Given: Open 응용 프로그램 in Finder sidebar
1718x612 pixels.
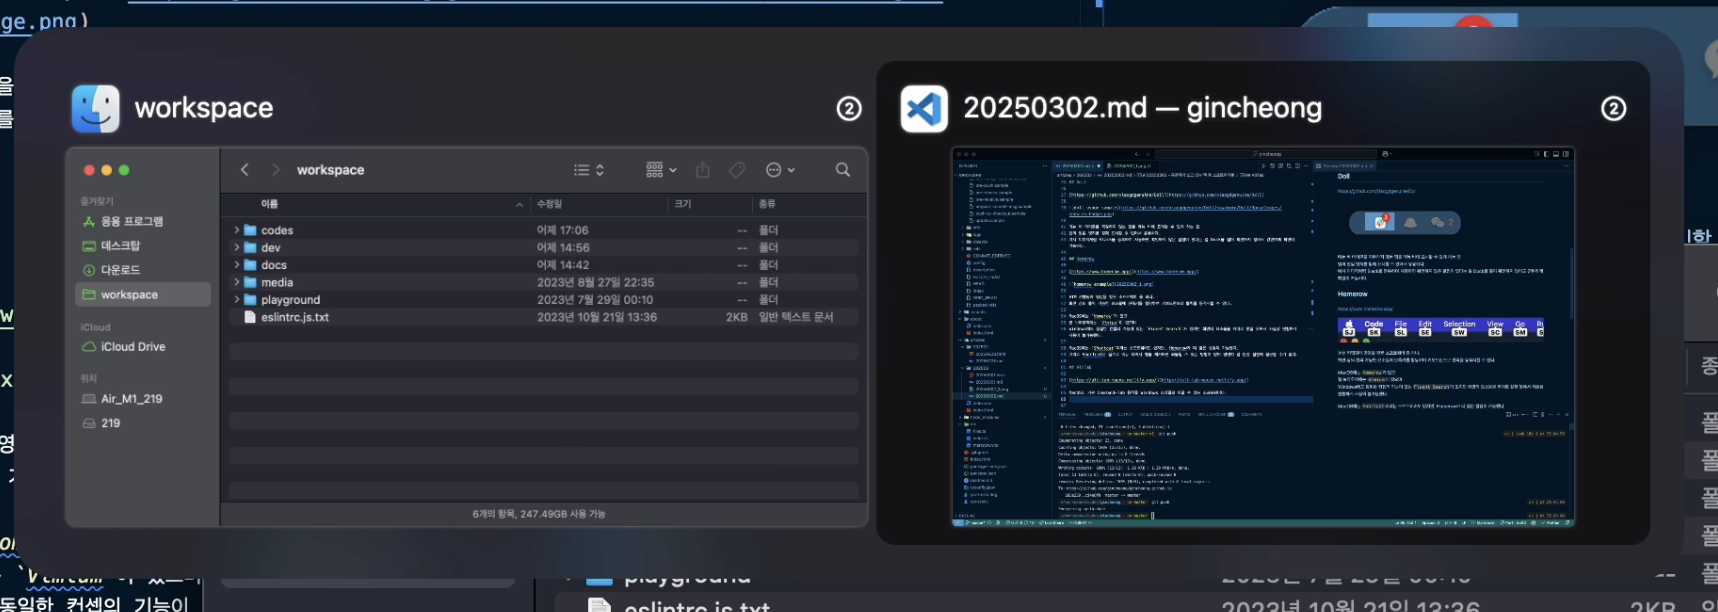Looking at the screenshot, I should pyautogui.click(x=132, y=221).
